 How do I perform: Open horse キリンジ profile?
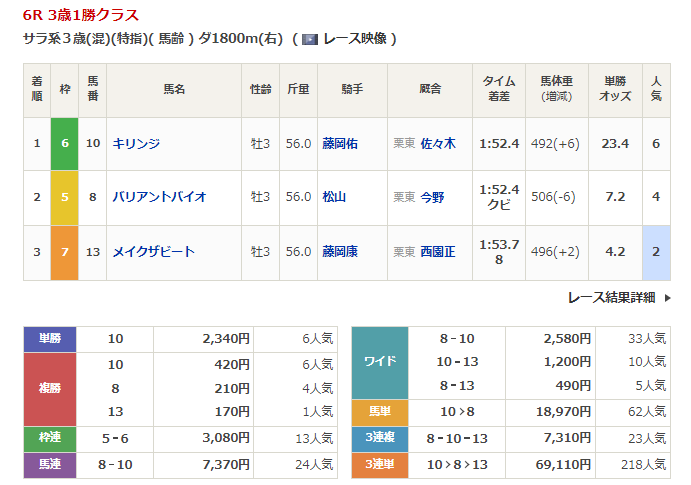pos(137,144)
